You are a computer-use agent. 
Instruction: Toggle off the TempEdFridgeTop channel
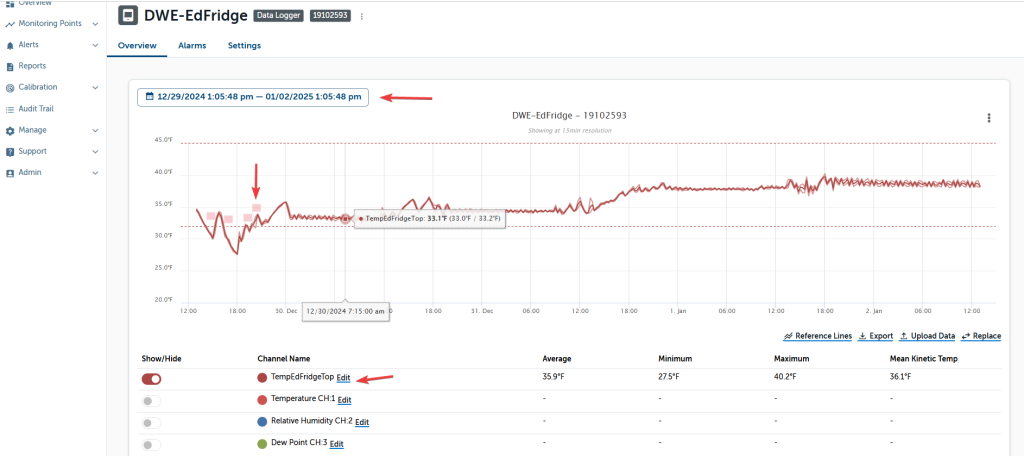point(152,379)
